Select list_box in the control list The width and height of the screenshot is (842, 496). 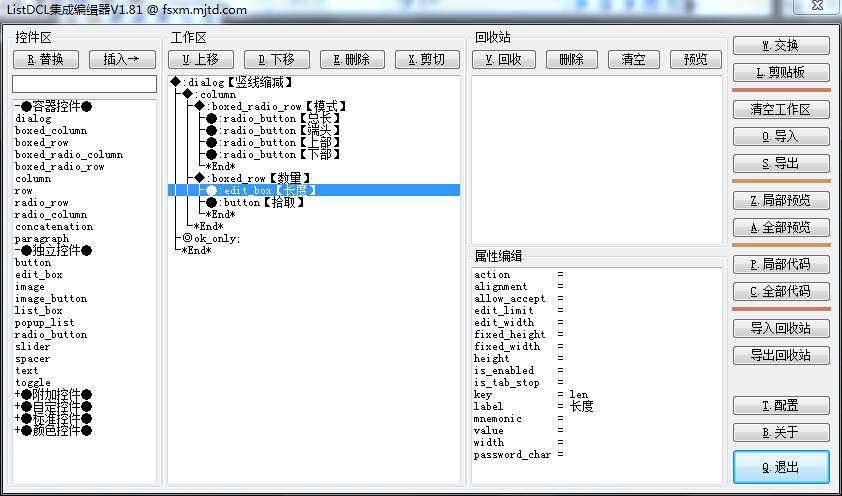[x=39, y=310]
